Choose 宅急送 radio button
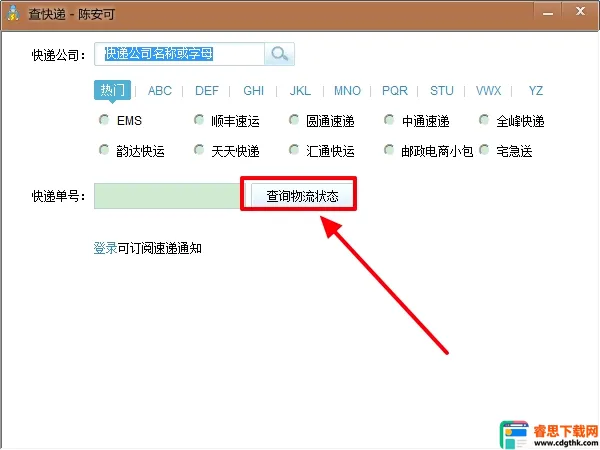This screenshot has width=600, height=450. pyautogui.click(x=484, y=150)
